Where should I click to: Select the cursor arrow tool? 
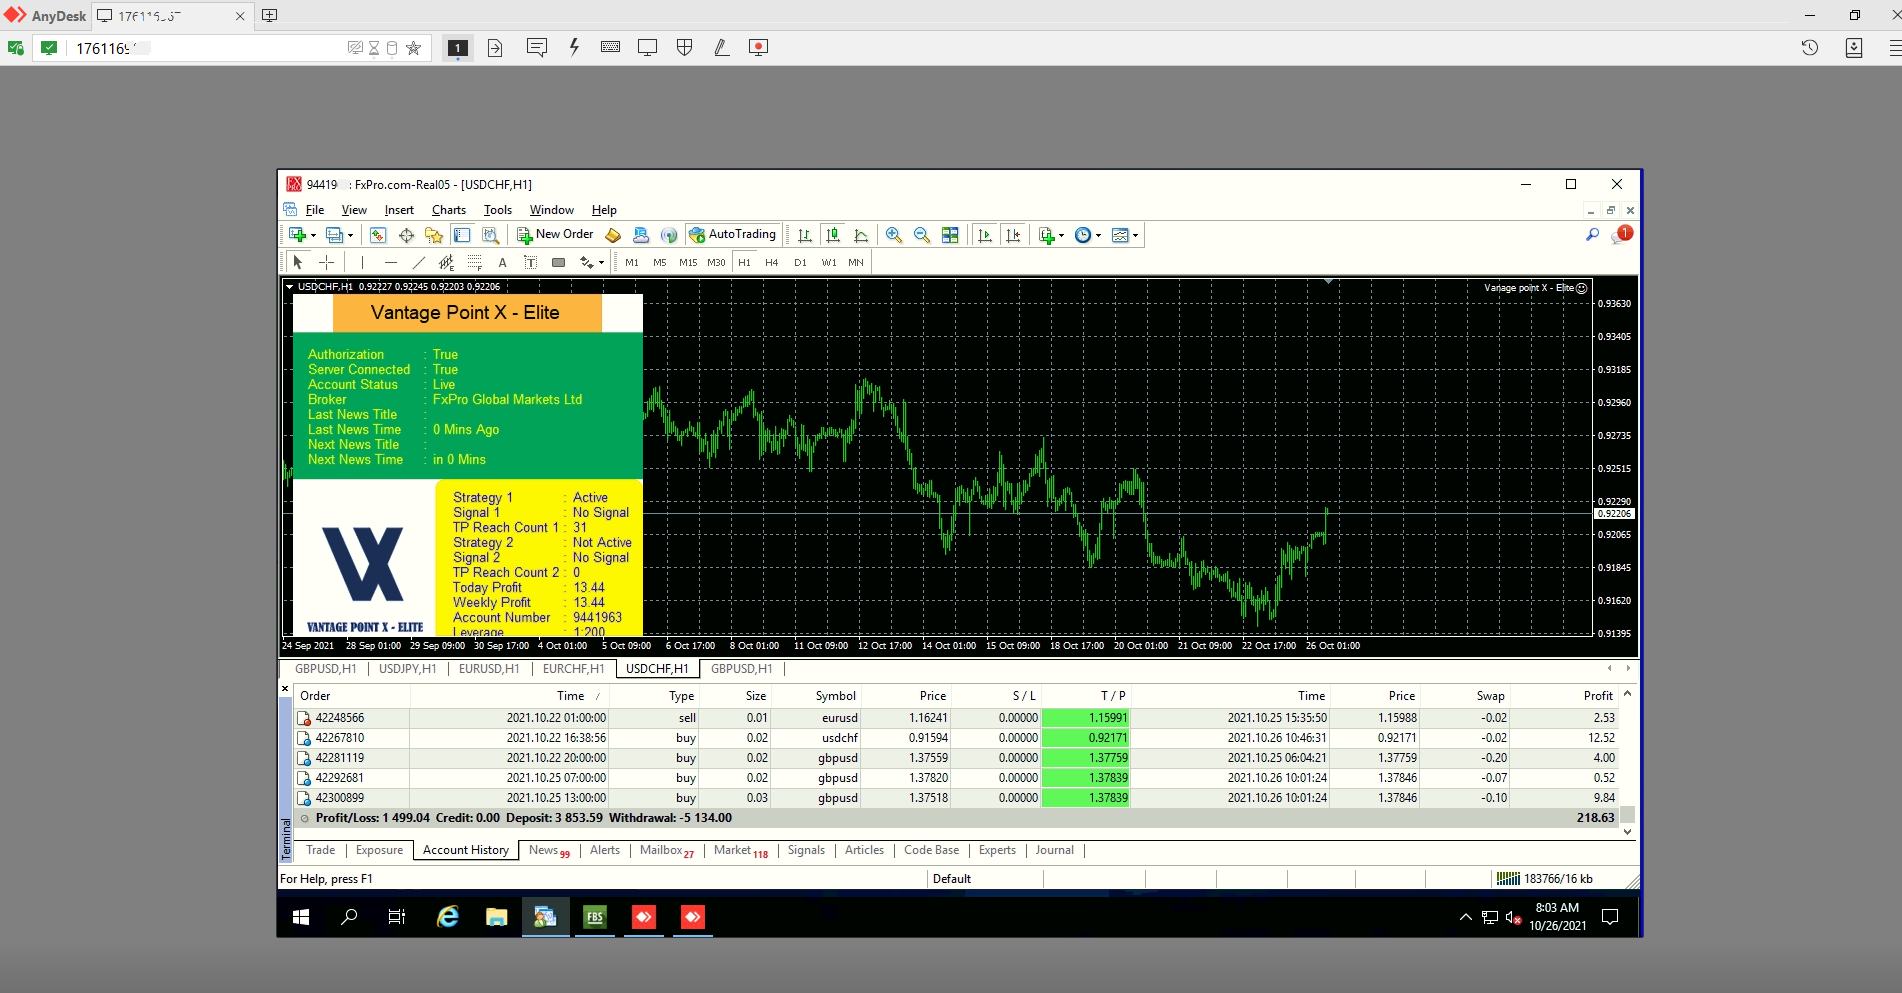coord(298,262)
